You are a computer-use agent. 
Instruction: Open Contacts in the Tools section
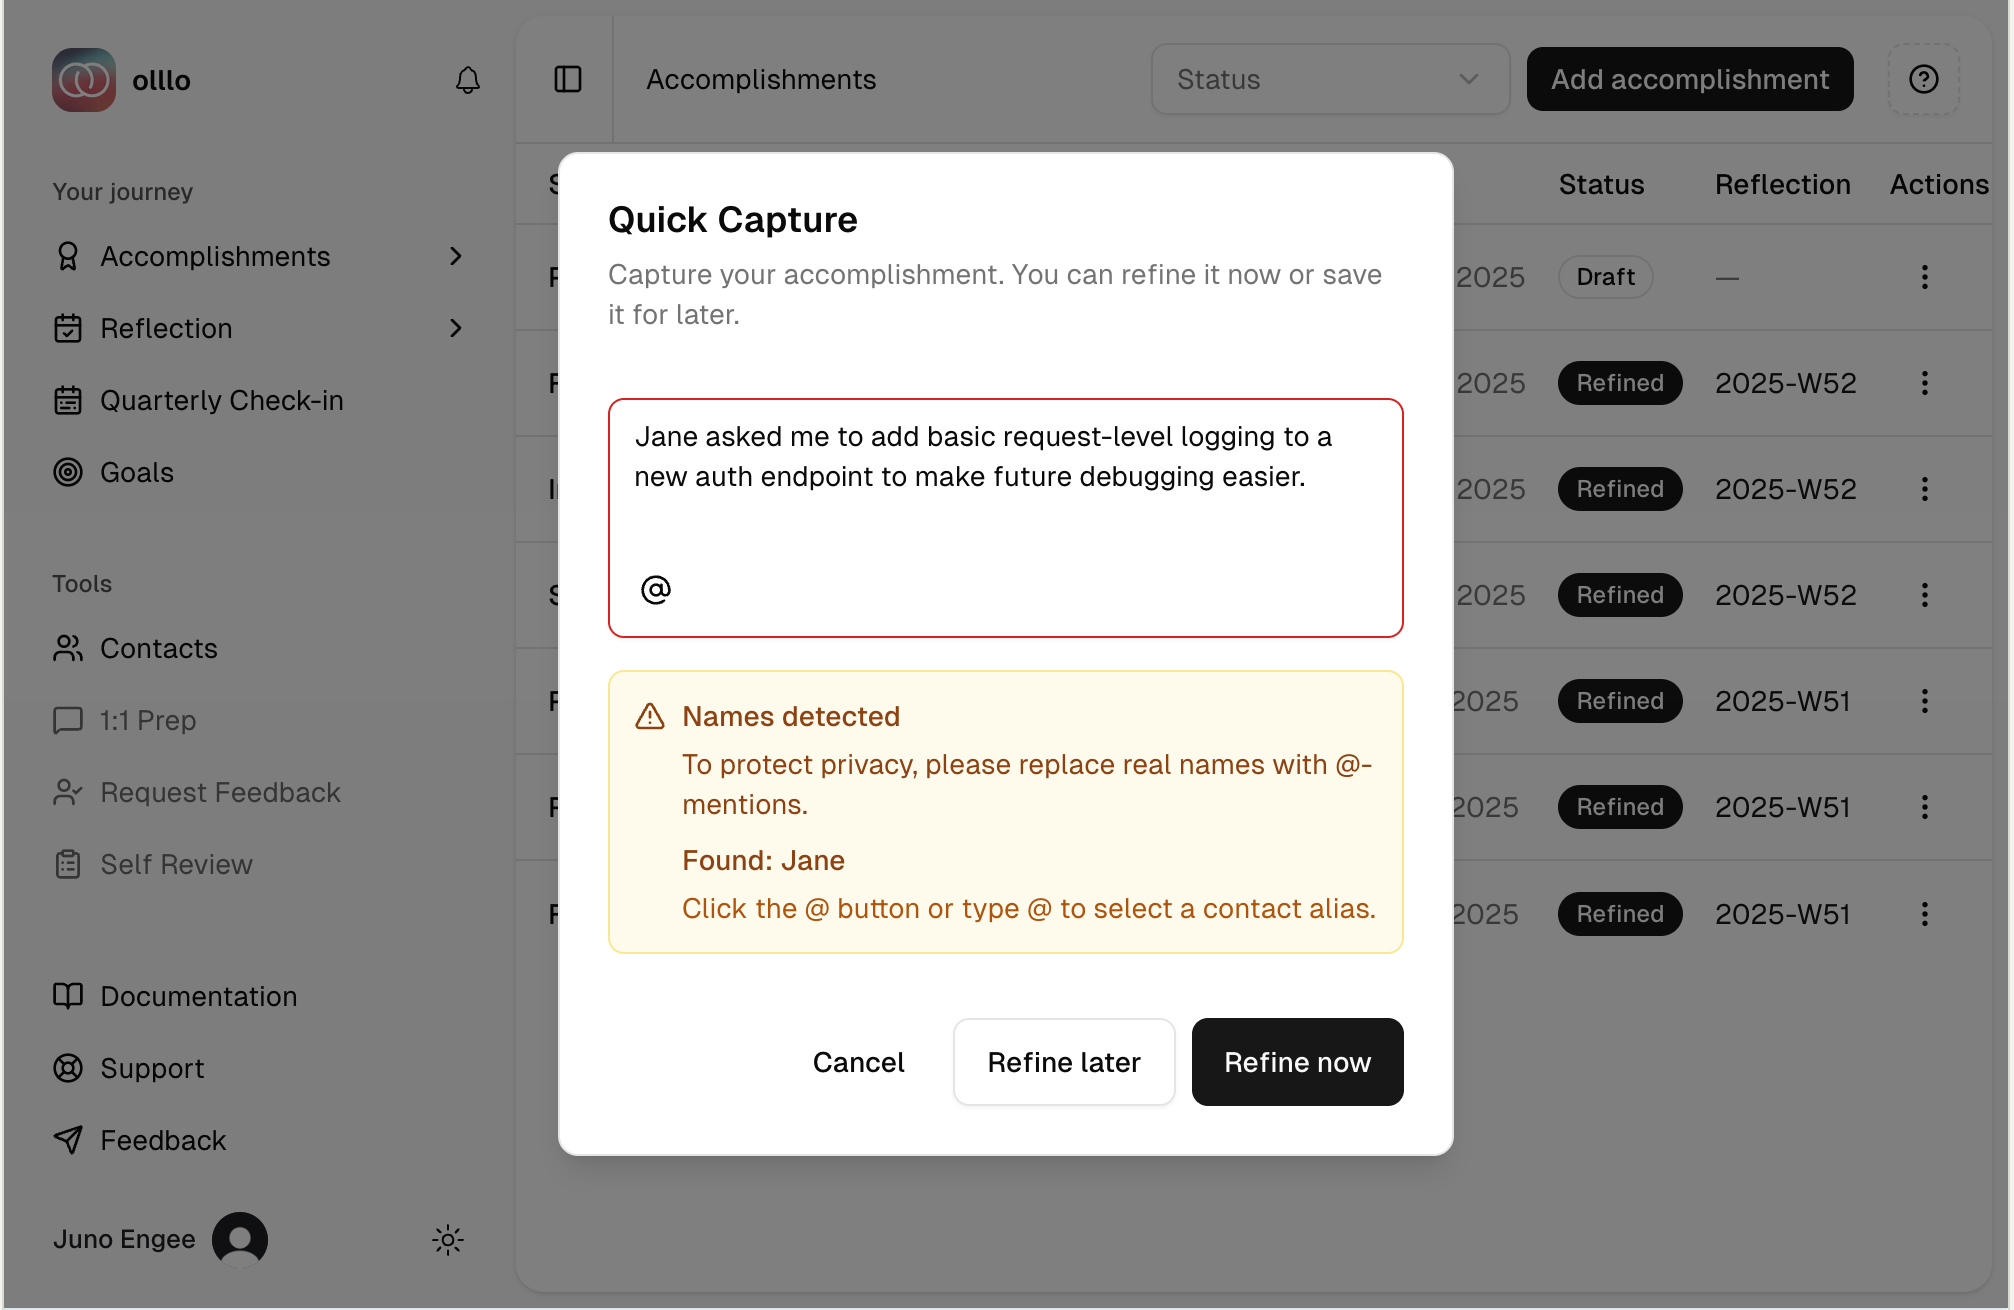coord(158,649)
